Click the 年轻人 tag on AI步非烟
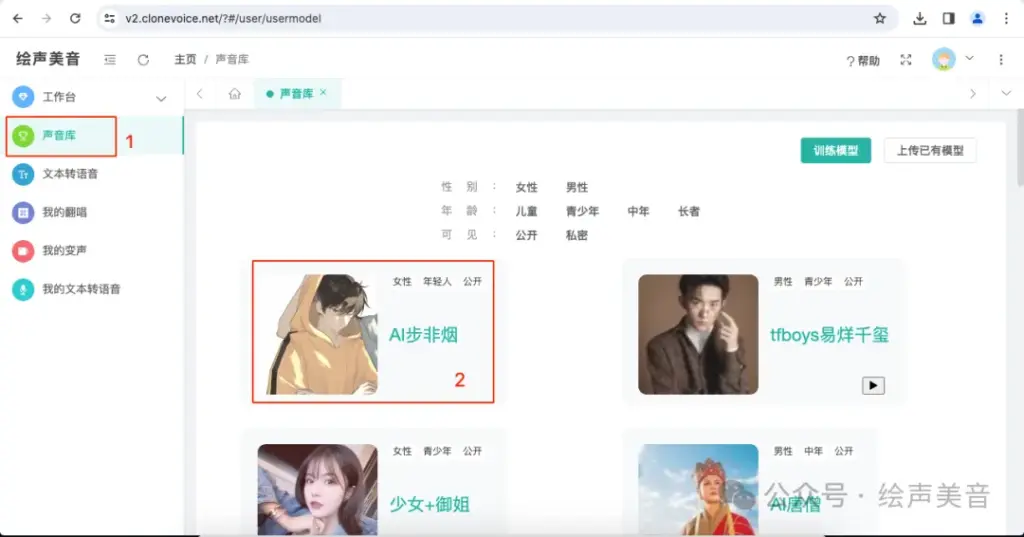1024x537 pixels. click(x=437, y=282)
